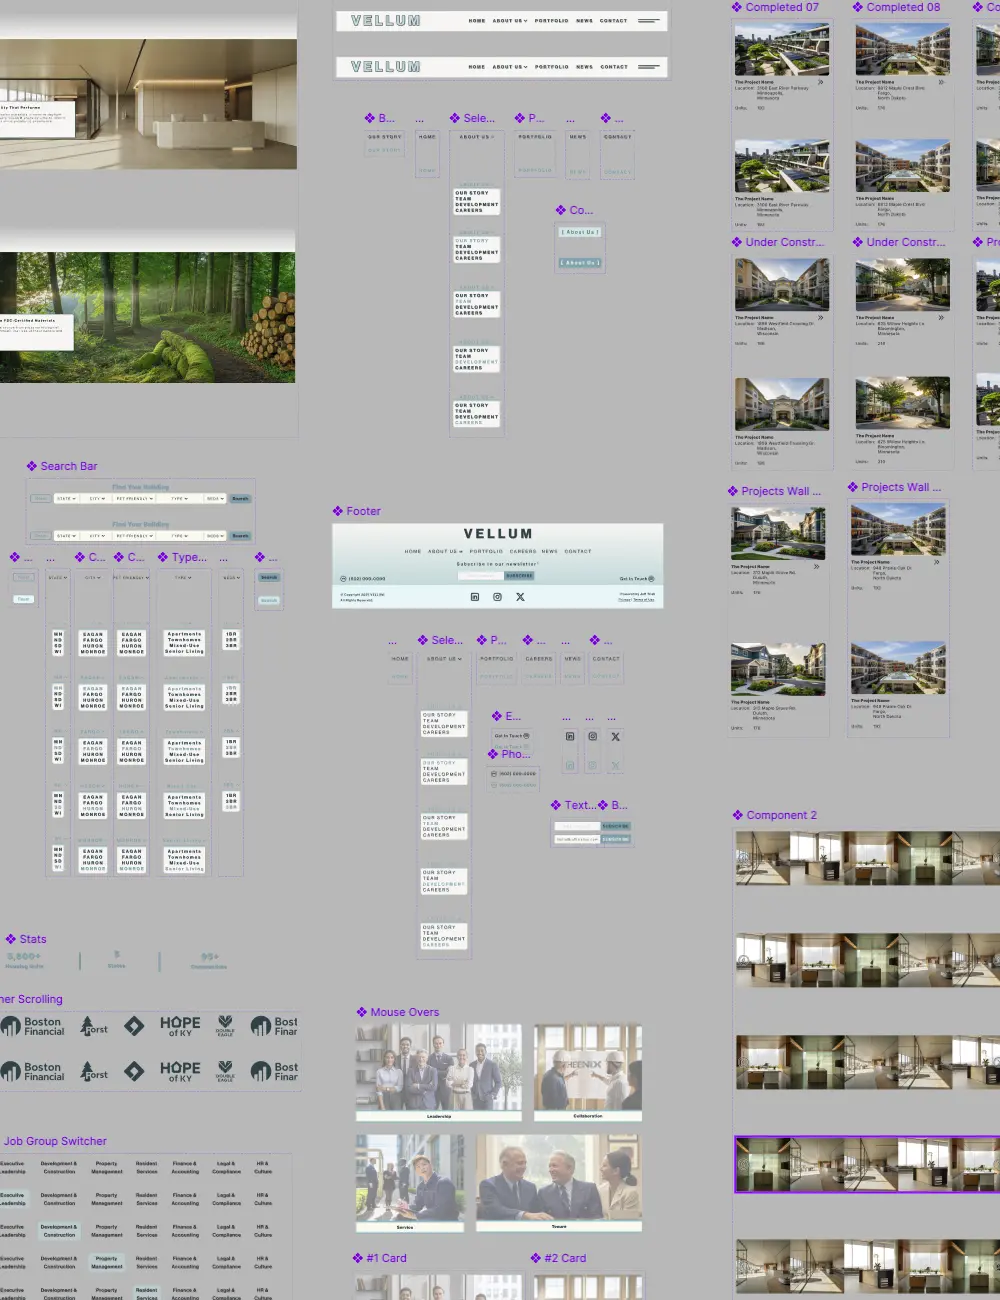Click CAREERS in the Footer navigation row
This screenshot has height=1300, width=1000.
[523, 551]
